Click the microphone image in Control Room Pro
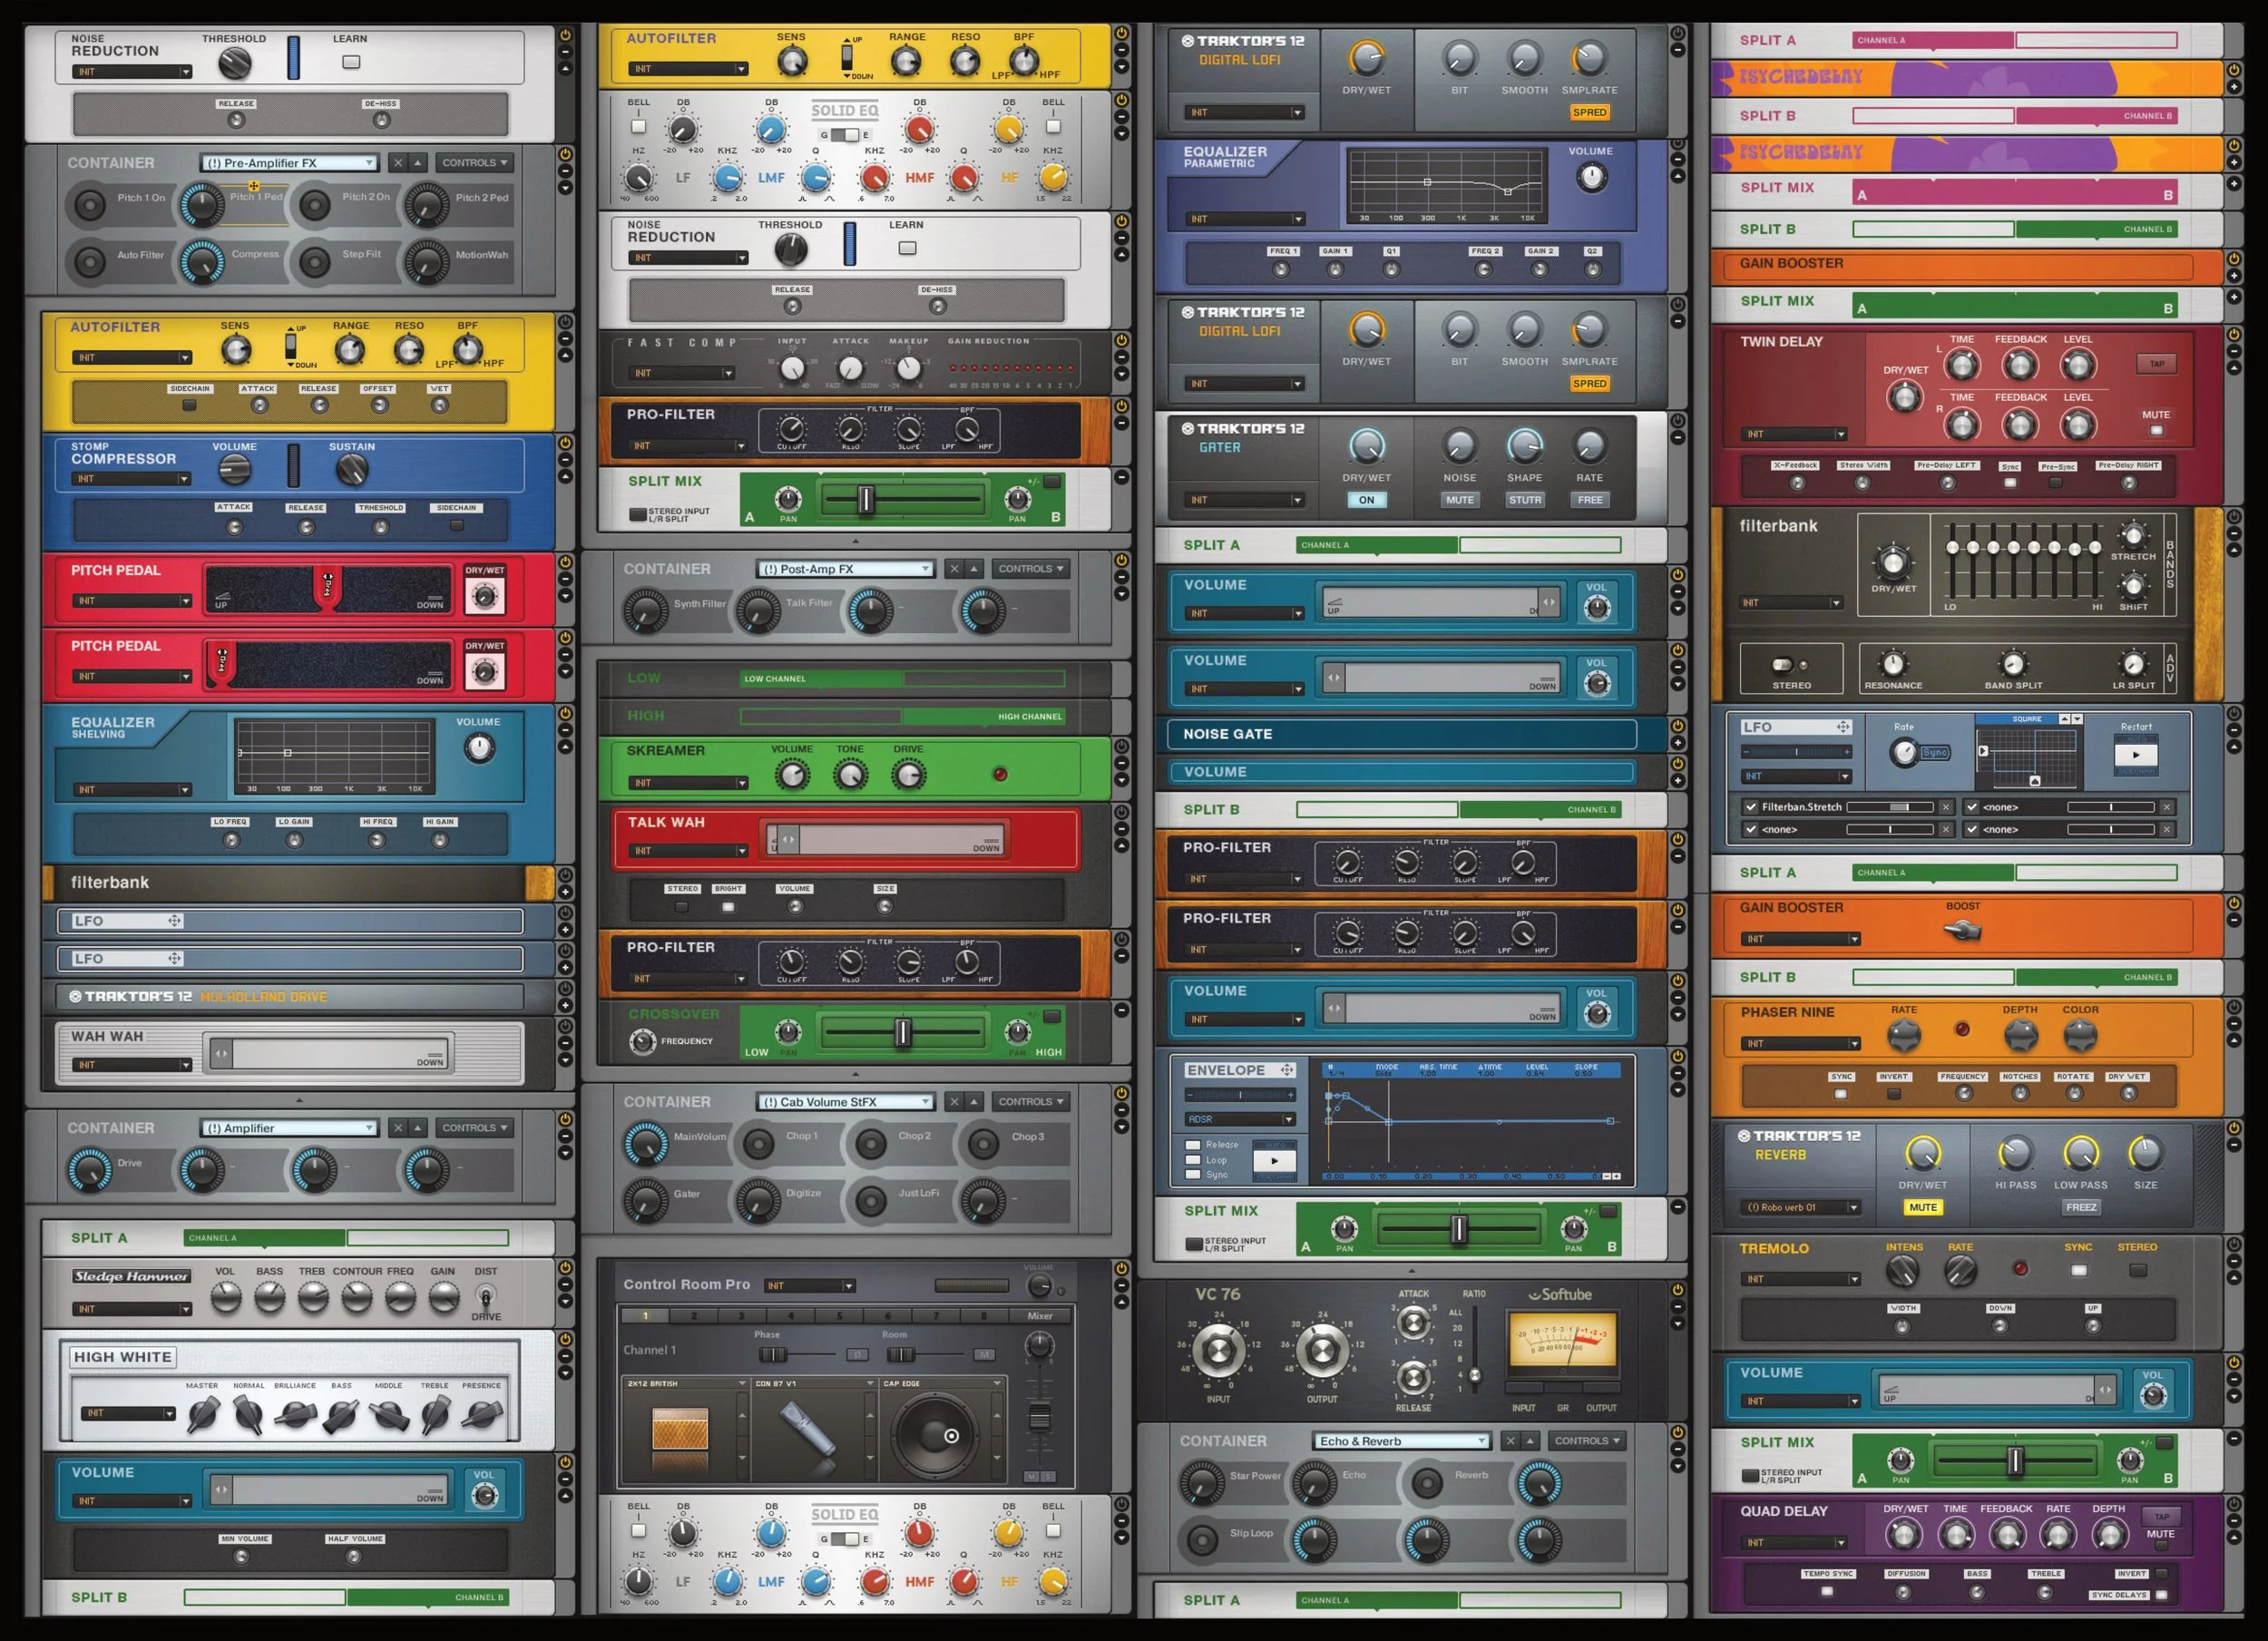2268x1641 pixels. pyautogui.click(x=808, y=1430)
